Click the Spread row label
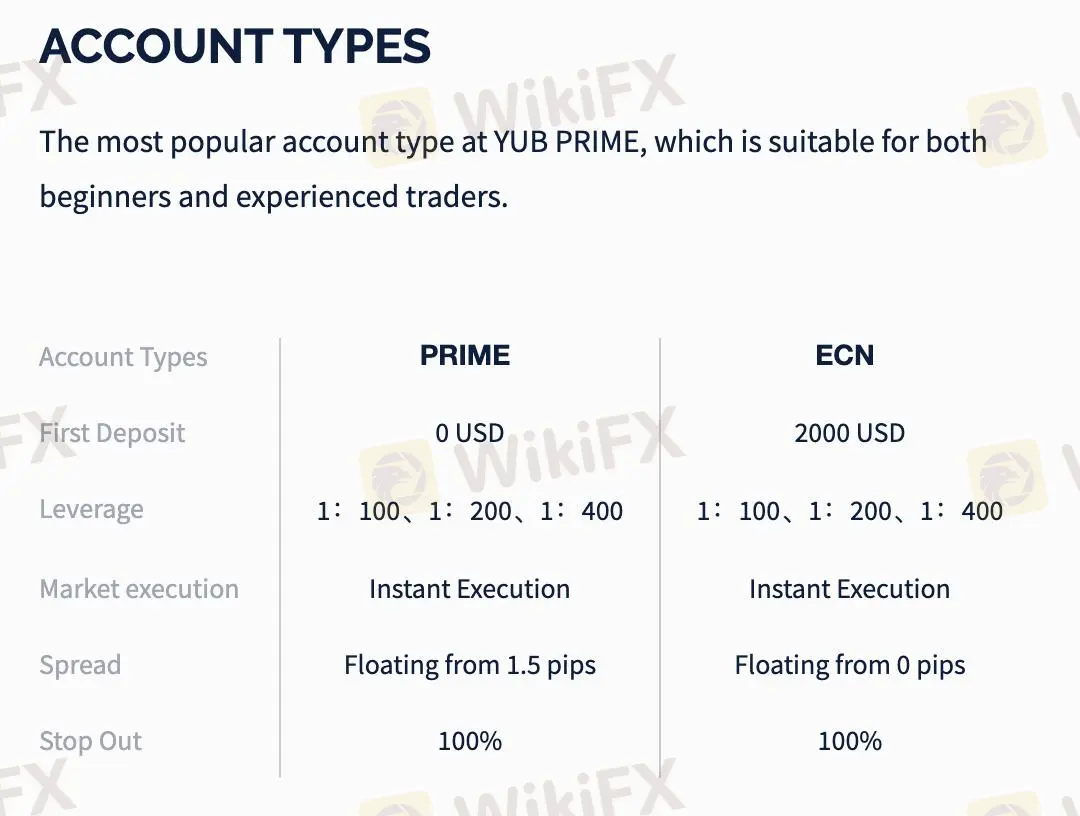Image resolution: width=1080 pixels, height=816 pixels. pos(81,665)
